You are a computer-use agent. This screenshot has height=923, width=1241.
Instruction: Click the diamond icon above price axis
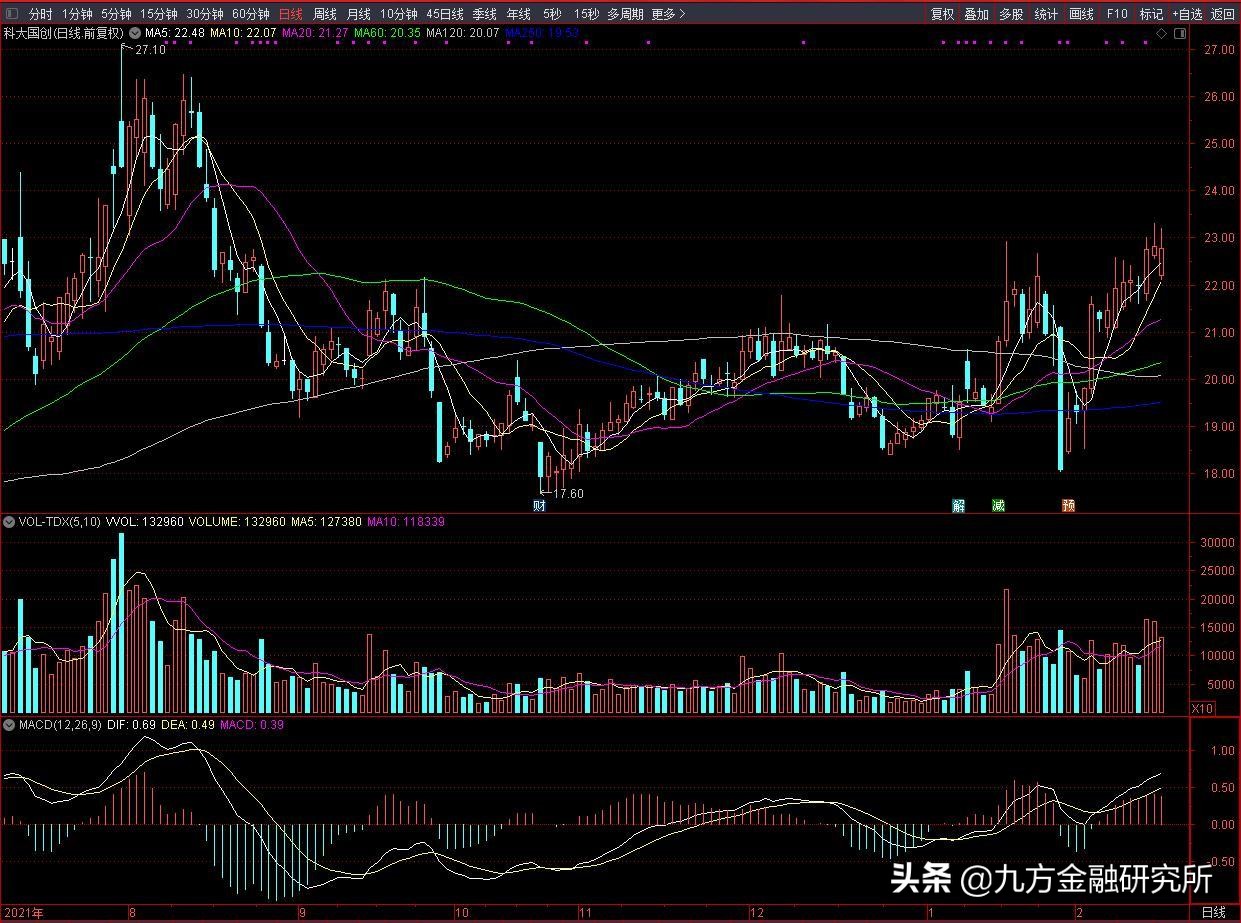[x=1161, y=33]
